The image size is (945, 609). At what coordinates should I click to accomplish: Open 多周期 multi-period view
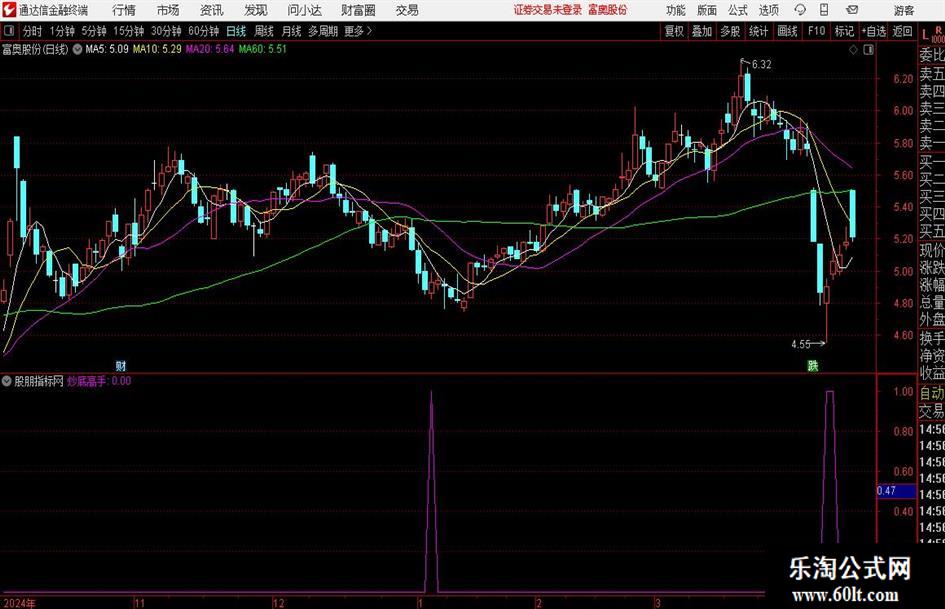[323, 31]
